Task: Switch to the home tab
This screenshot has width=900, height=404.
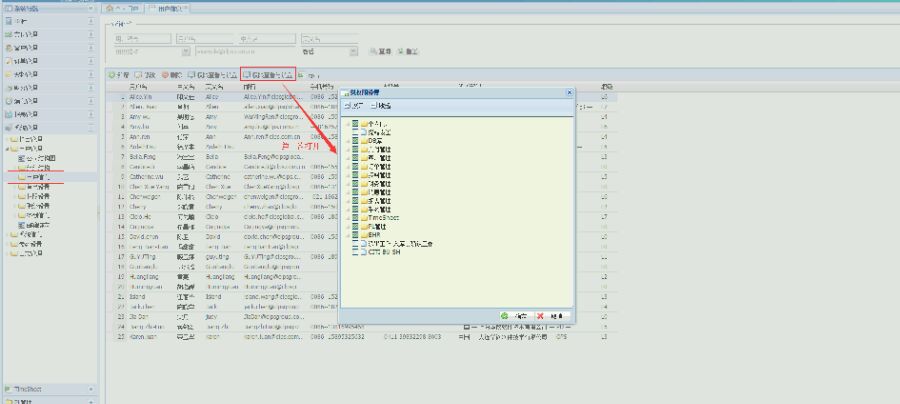Action: click(123, 9)
